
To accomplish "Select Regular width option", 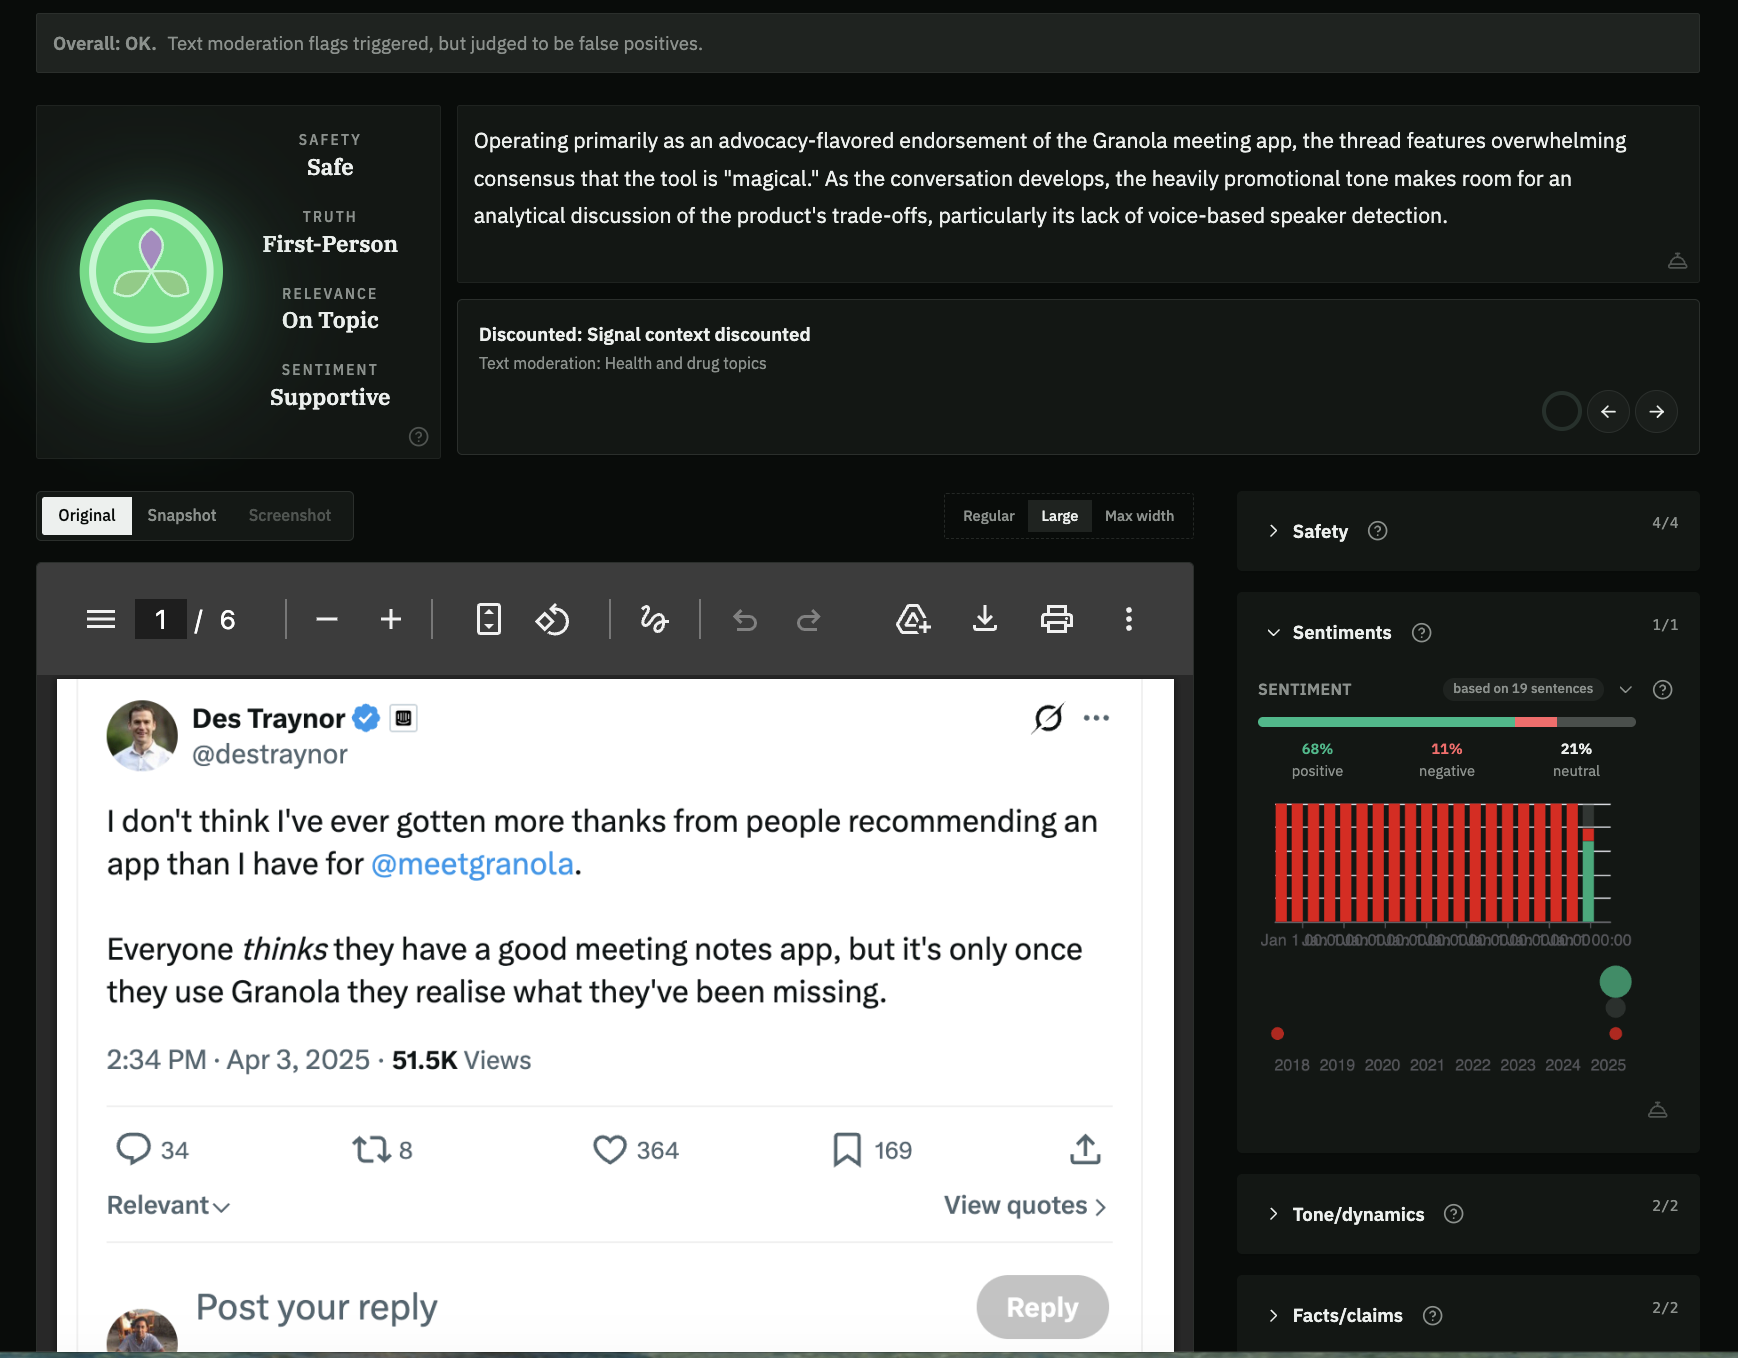I will [988, 516].
